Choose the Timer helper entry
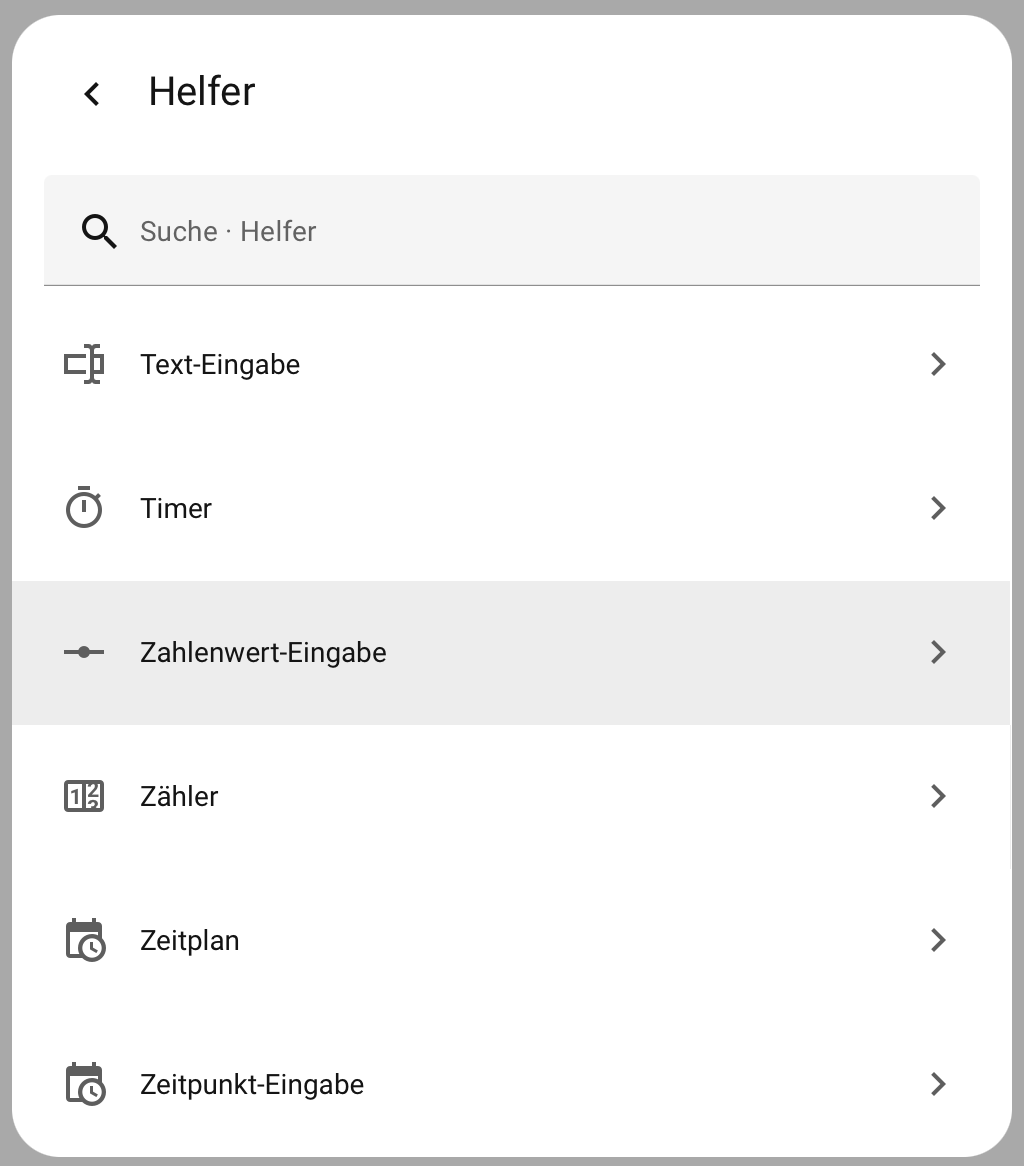The height and width of the screenshot is (1166, 1024). point(176,508)
